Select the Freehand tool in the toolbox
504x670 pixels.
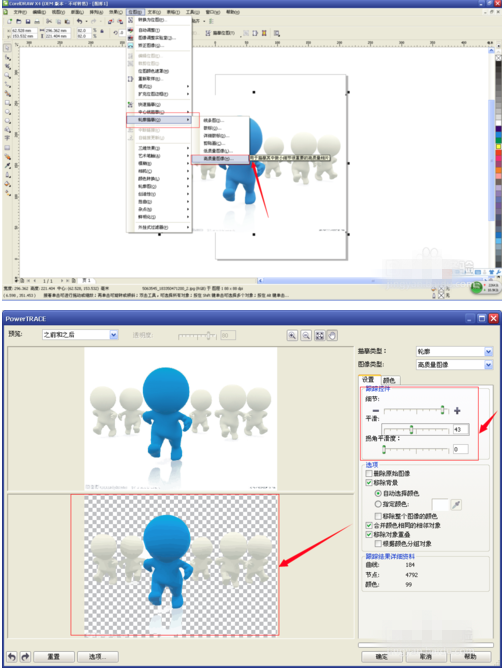point(7,85)
